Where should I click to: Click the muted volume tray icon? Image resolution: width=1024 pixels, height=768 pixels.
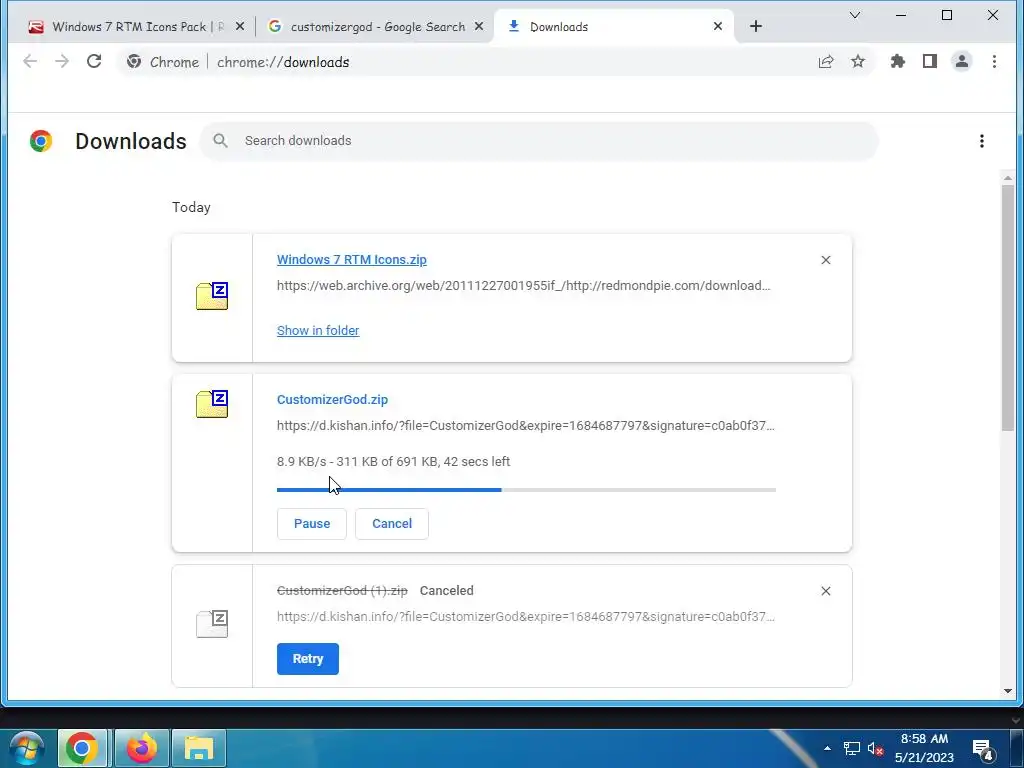[875, 748]
